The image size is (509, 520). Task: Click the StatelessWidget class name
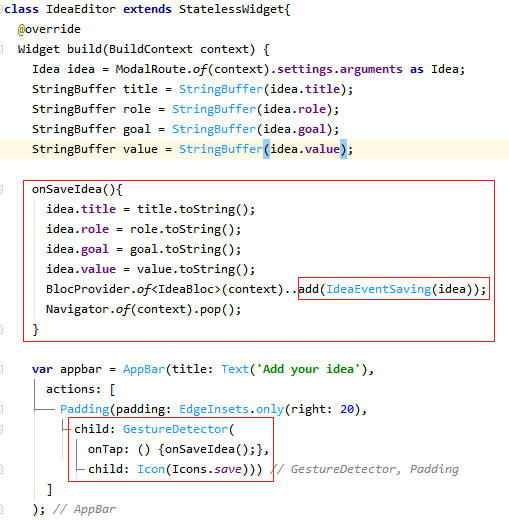tap(232, 9)
